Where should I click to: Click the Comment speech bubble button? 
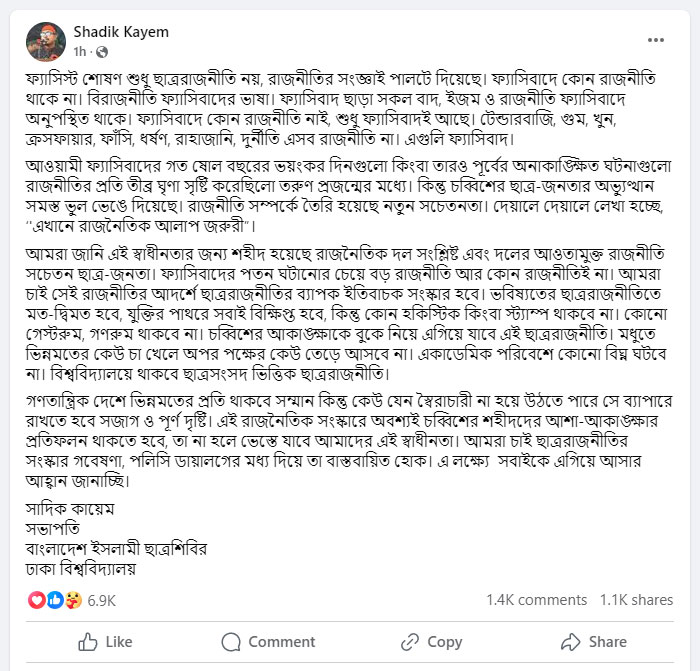pos(268,641)
